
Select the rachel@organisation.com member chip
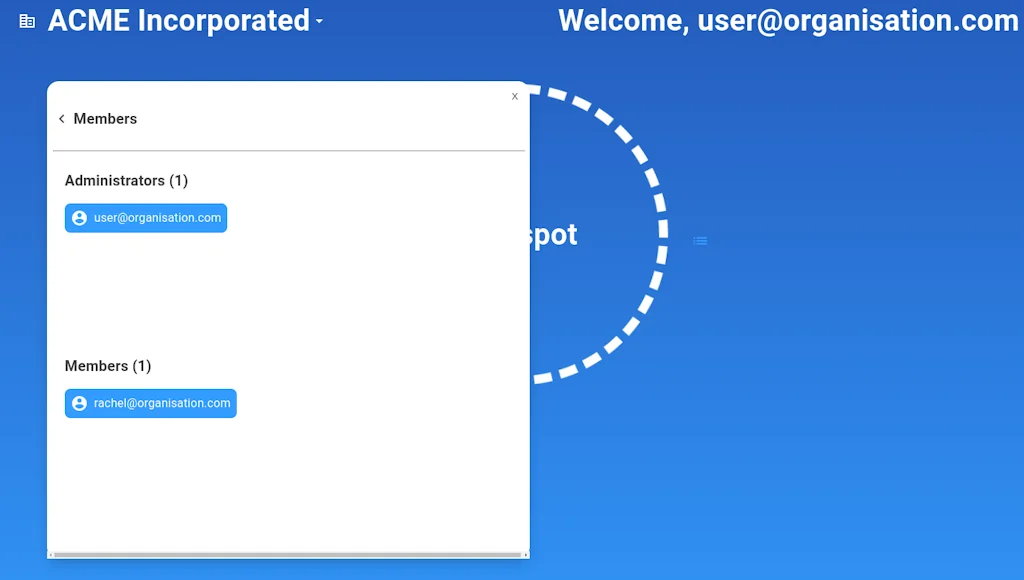pos(150,403)
